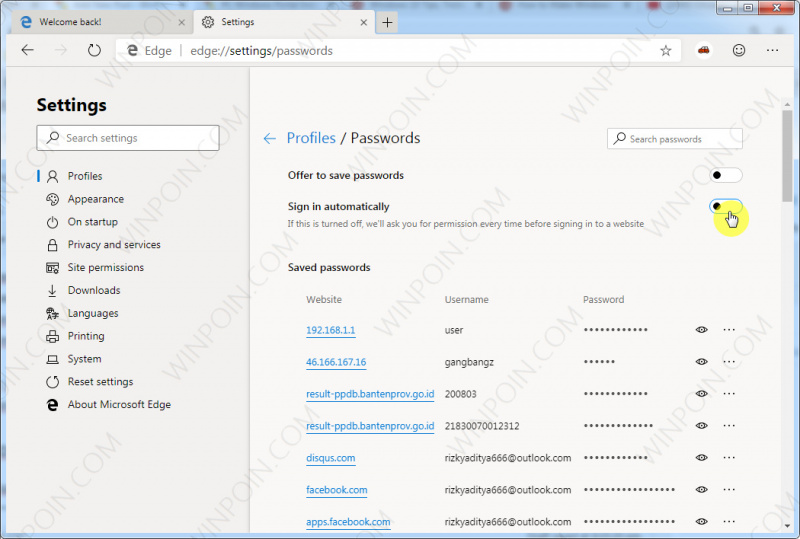The image size is (800, 539).
Task: Open the Edge settings and more menu
Action: click(772, 50)
